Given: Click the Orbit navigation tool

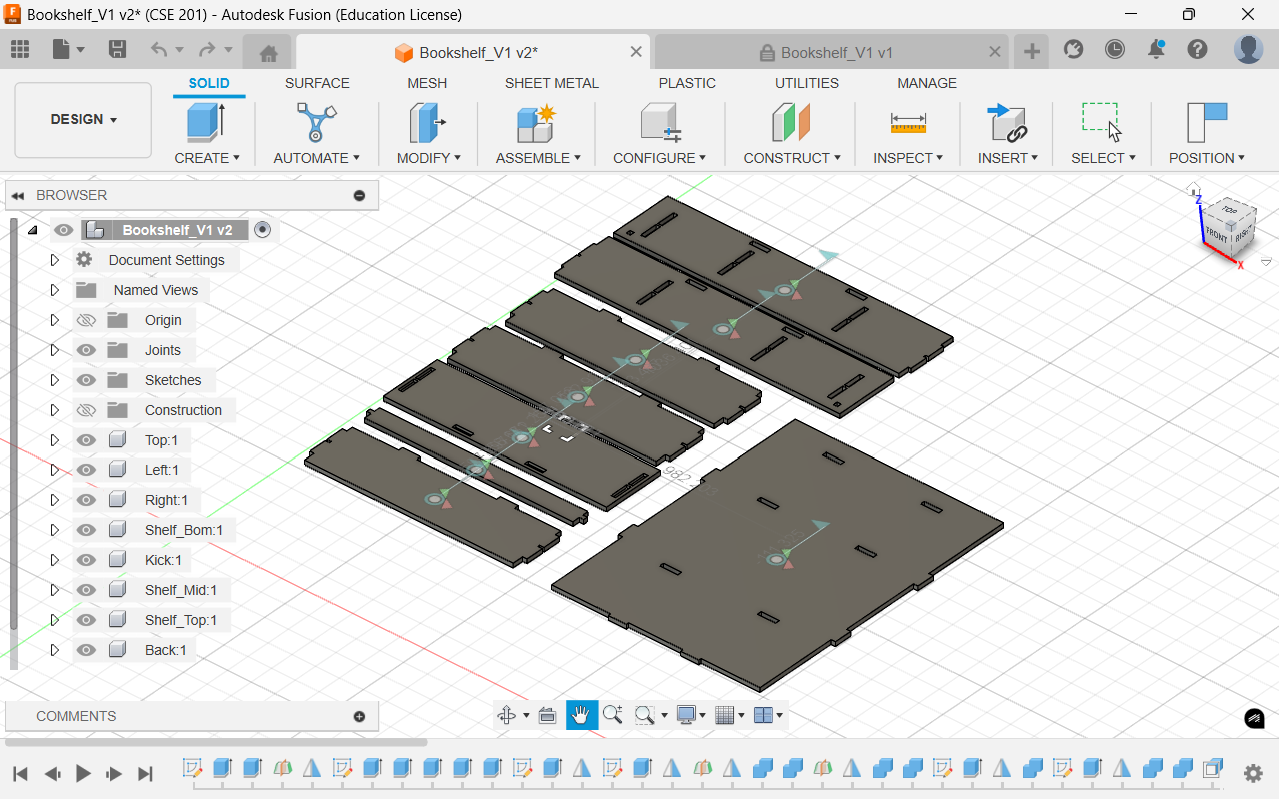Looking at the screenshot, I should coord(507,715).
